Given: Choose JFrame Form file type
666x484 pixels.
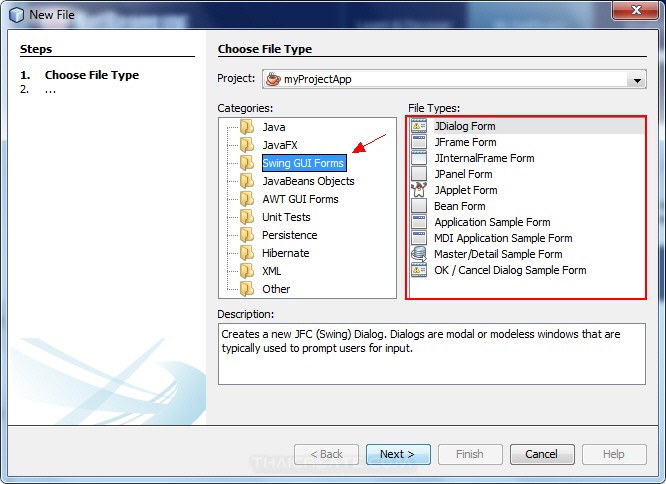Looking at the screenshot, I should (465, 142).
